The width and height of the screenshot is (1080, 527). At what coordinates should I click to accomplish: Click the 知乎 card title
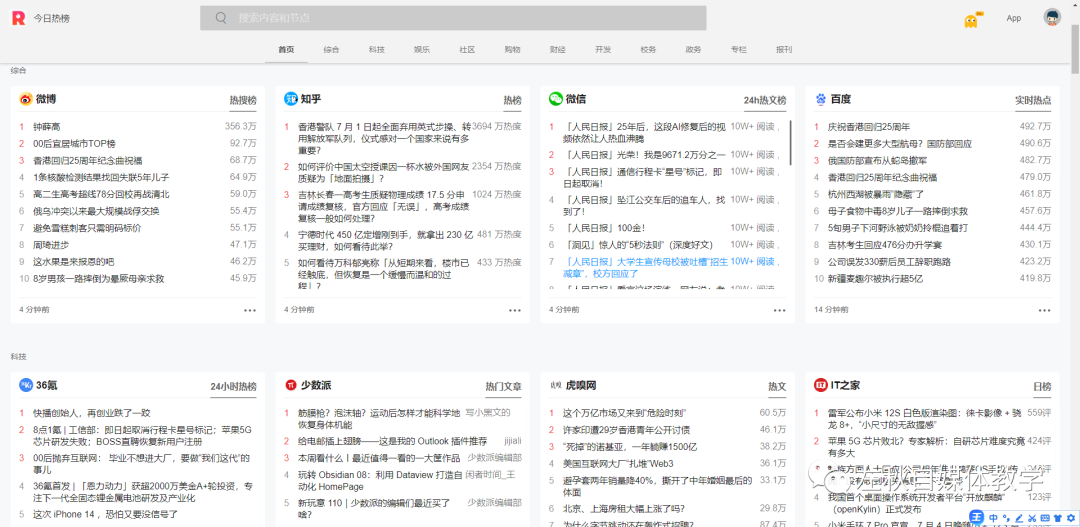tap(311, 99)
